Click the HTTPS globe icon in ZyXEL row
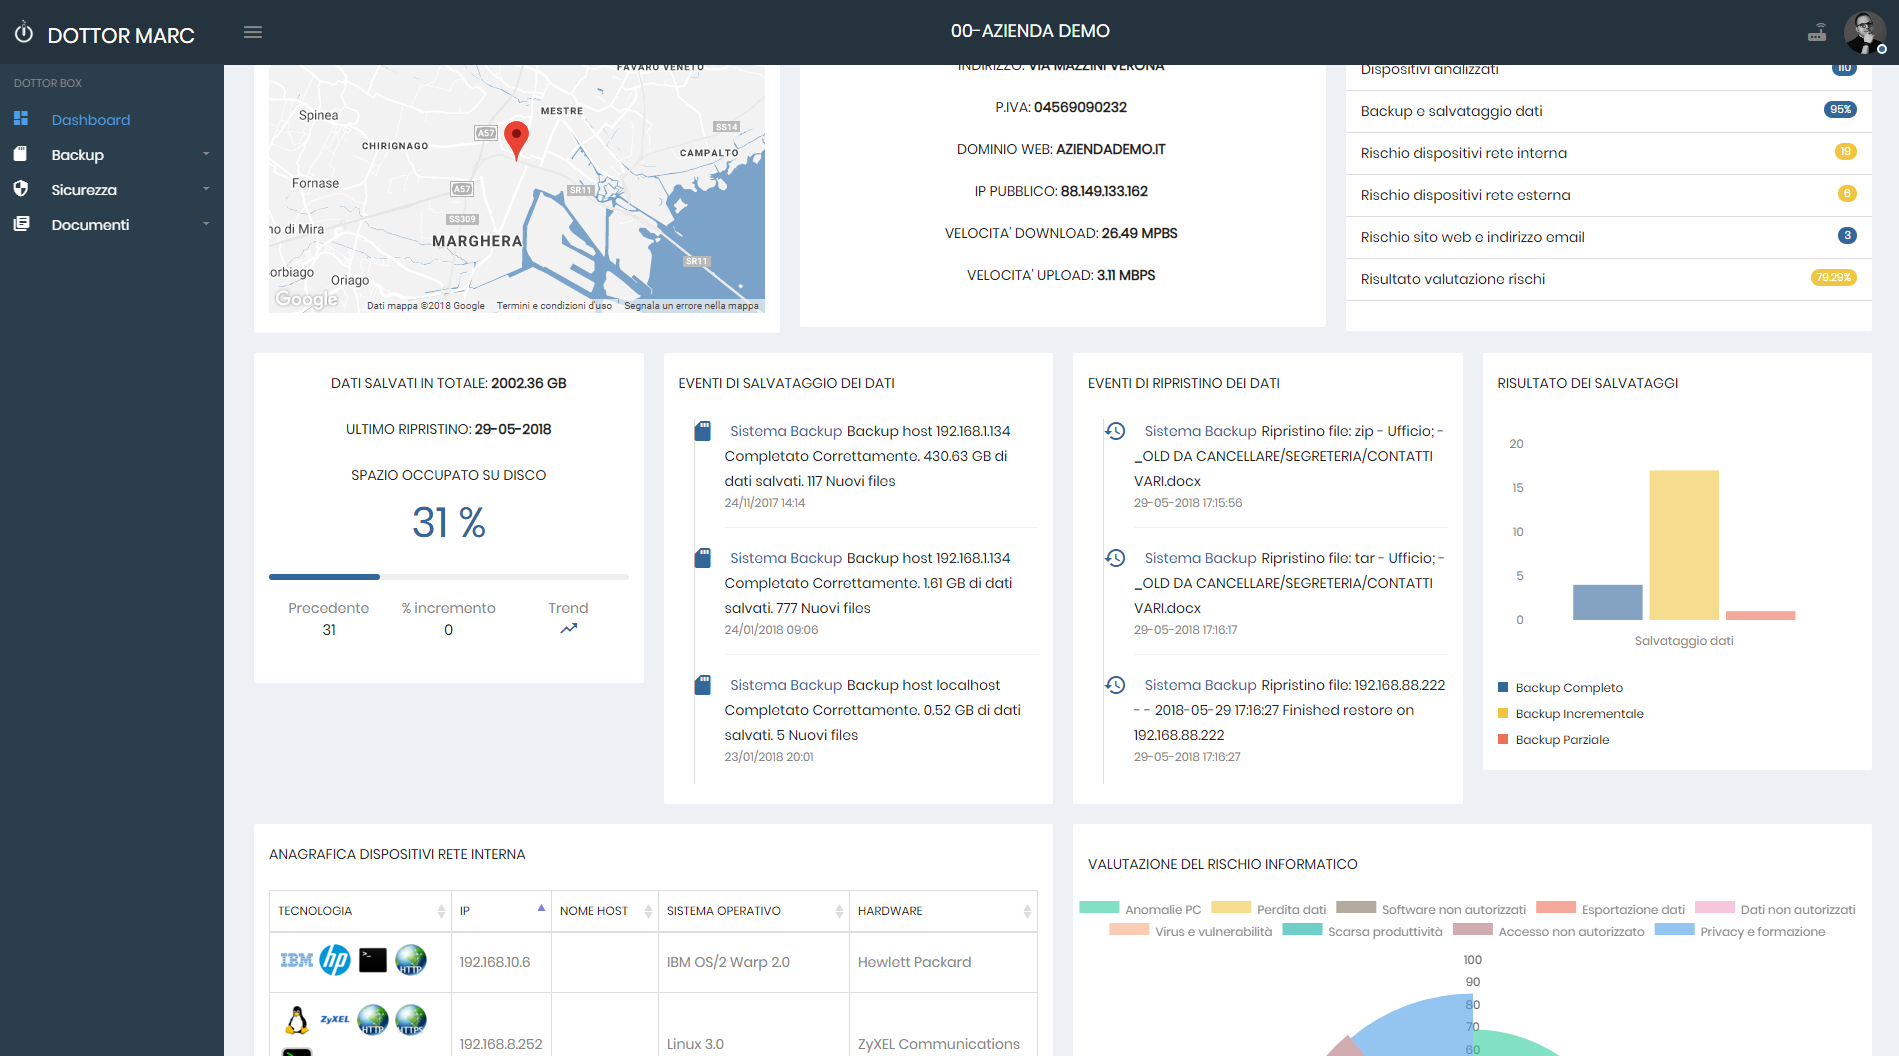 [x=411, y=1020]
